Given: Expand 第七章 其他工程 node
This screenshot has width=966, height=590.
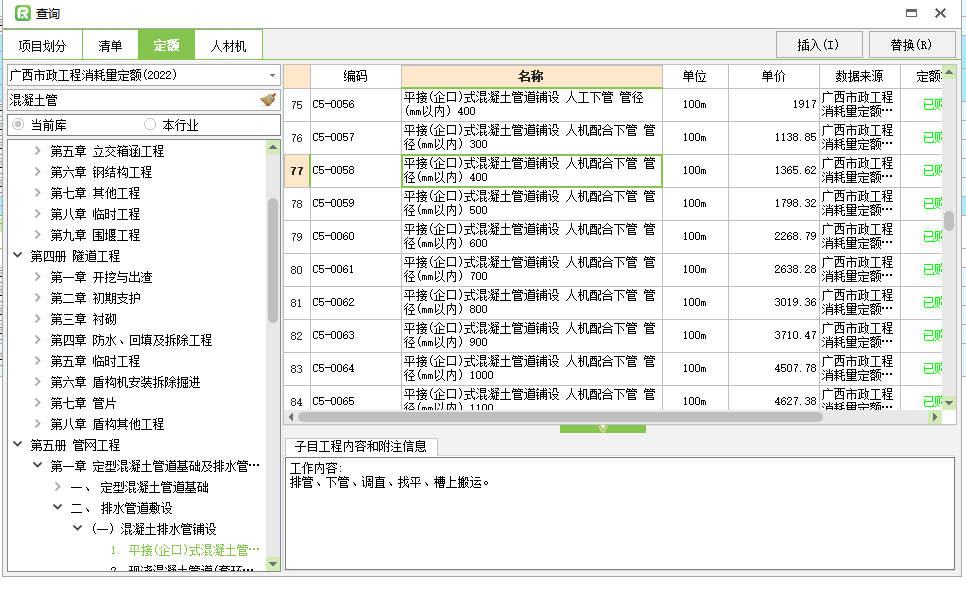Looking at the screenshot, I should (x=38, y=192).
